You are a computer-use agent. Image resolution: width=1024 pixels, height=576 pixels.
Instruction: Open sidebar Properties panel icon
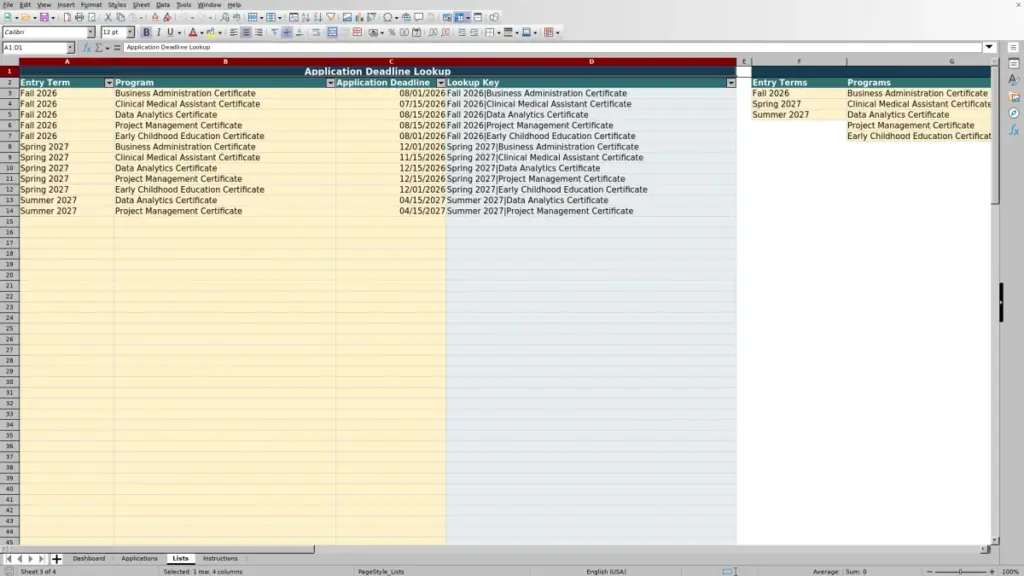(x=1014, y=63)
